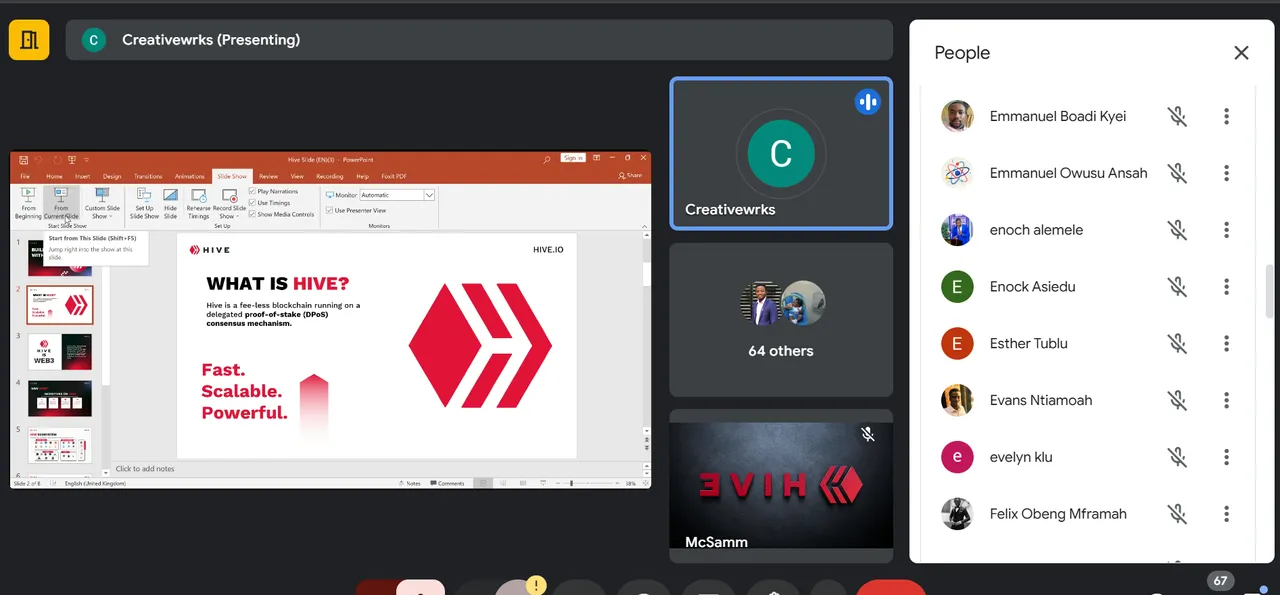Click participant count badge showing 67
The height and width of the screenshot is (595, 1280).
coord(1220,581)
